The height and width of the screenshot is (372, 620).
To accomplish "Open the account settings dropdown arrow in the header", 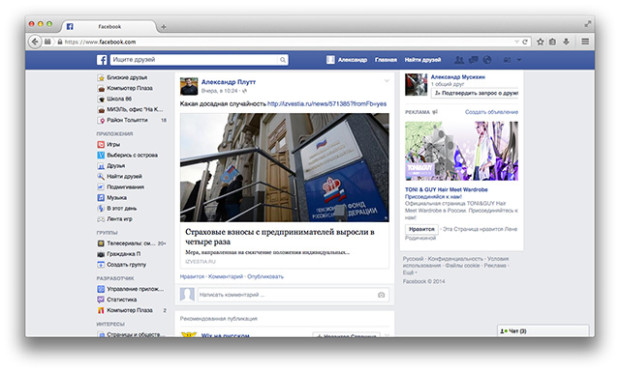I will tap(519, 60).
